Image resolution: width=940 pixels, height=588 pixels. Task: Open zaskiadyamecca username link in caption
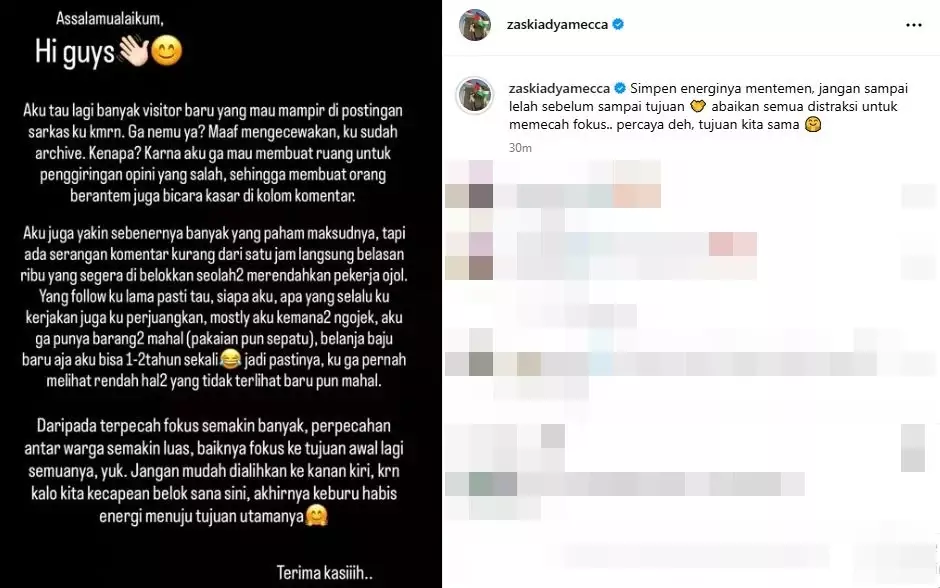(x=559, y=89)
